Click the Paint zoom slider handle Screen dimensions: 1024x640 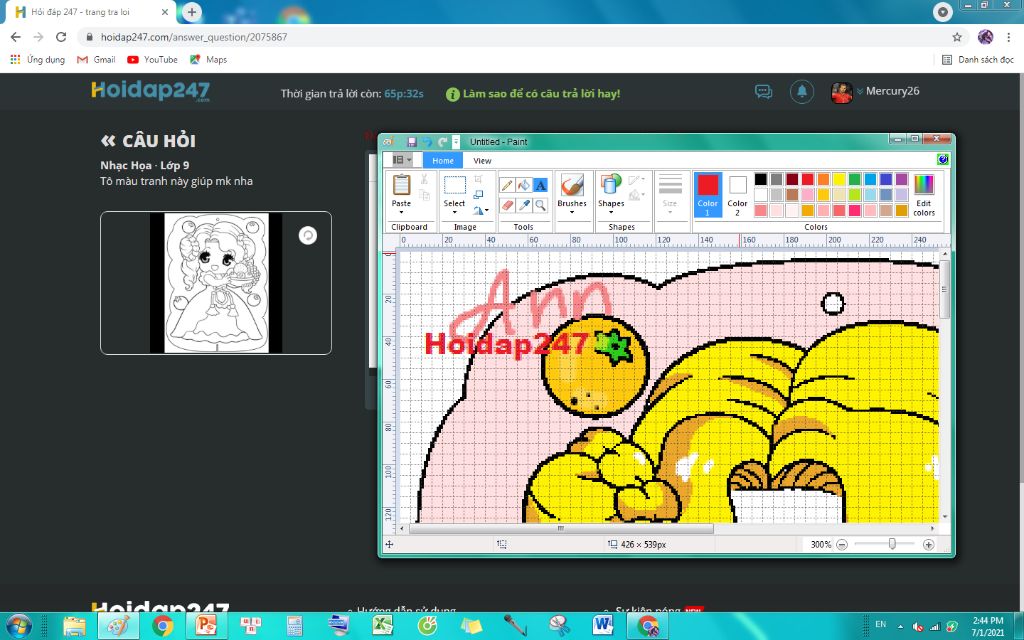(892, 544)
